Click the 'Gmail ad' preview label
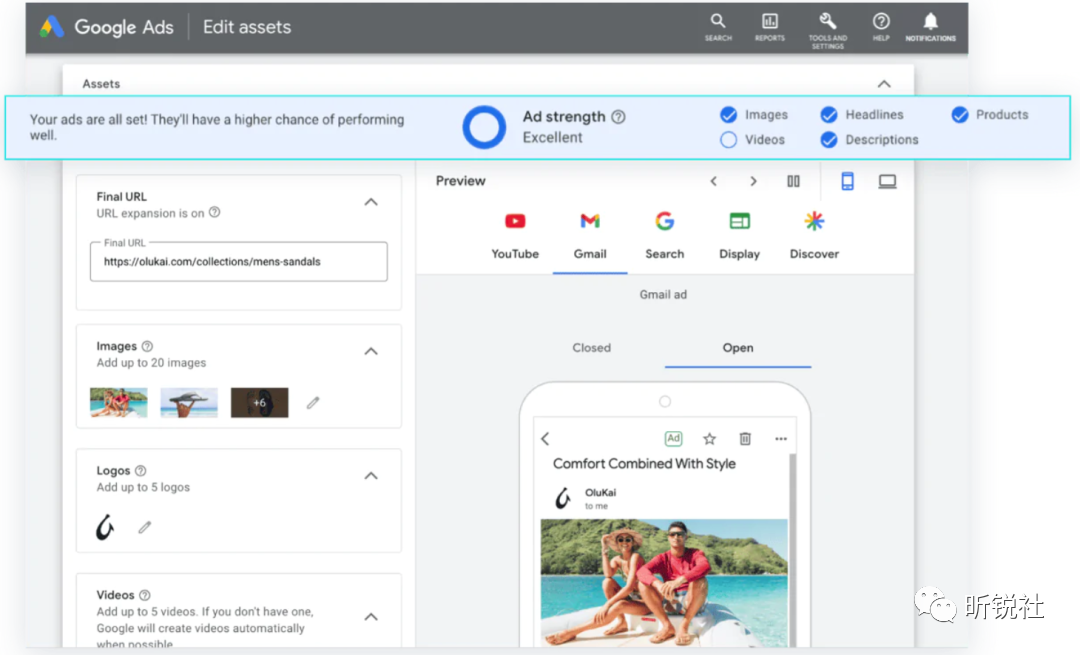This screenshot has width=1080, height=655. [663, 295]
